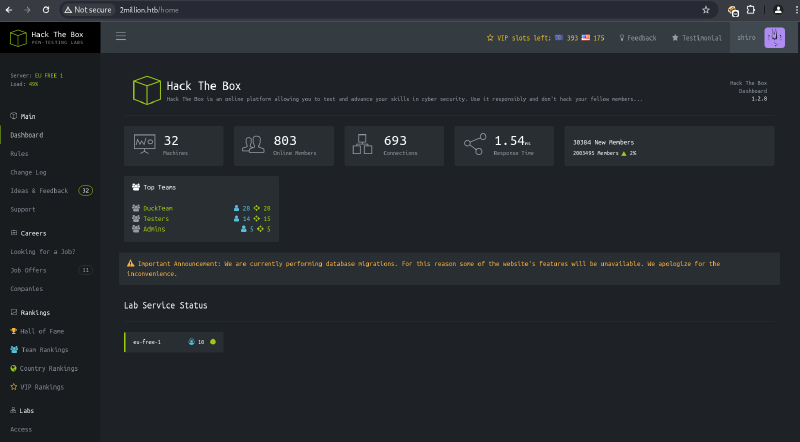This screenshot has height=442, width=800.
Task: Expand the Rankings sidebar section
Action: pos(35,312)
